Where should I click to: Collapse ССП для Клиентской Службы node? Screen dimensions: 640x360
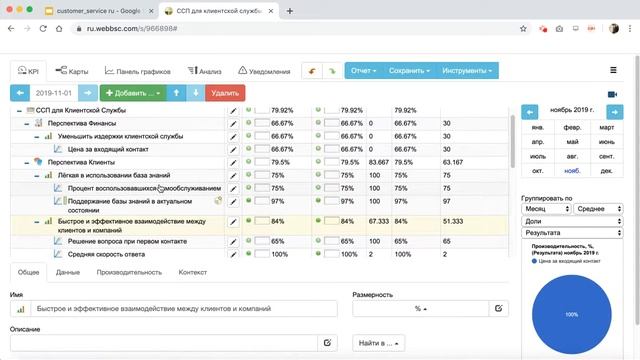point(19,111)
